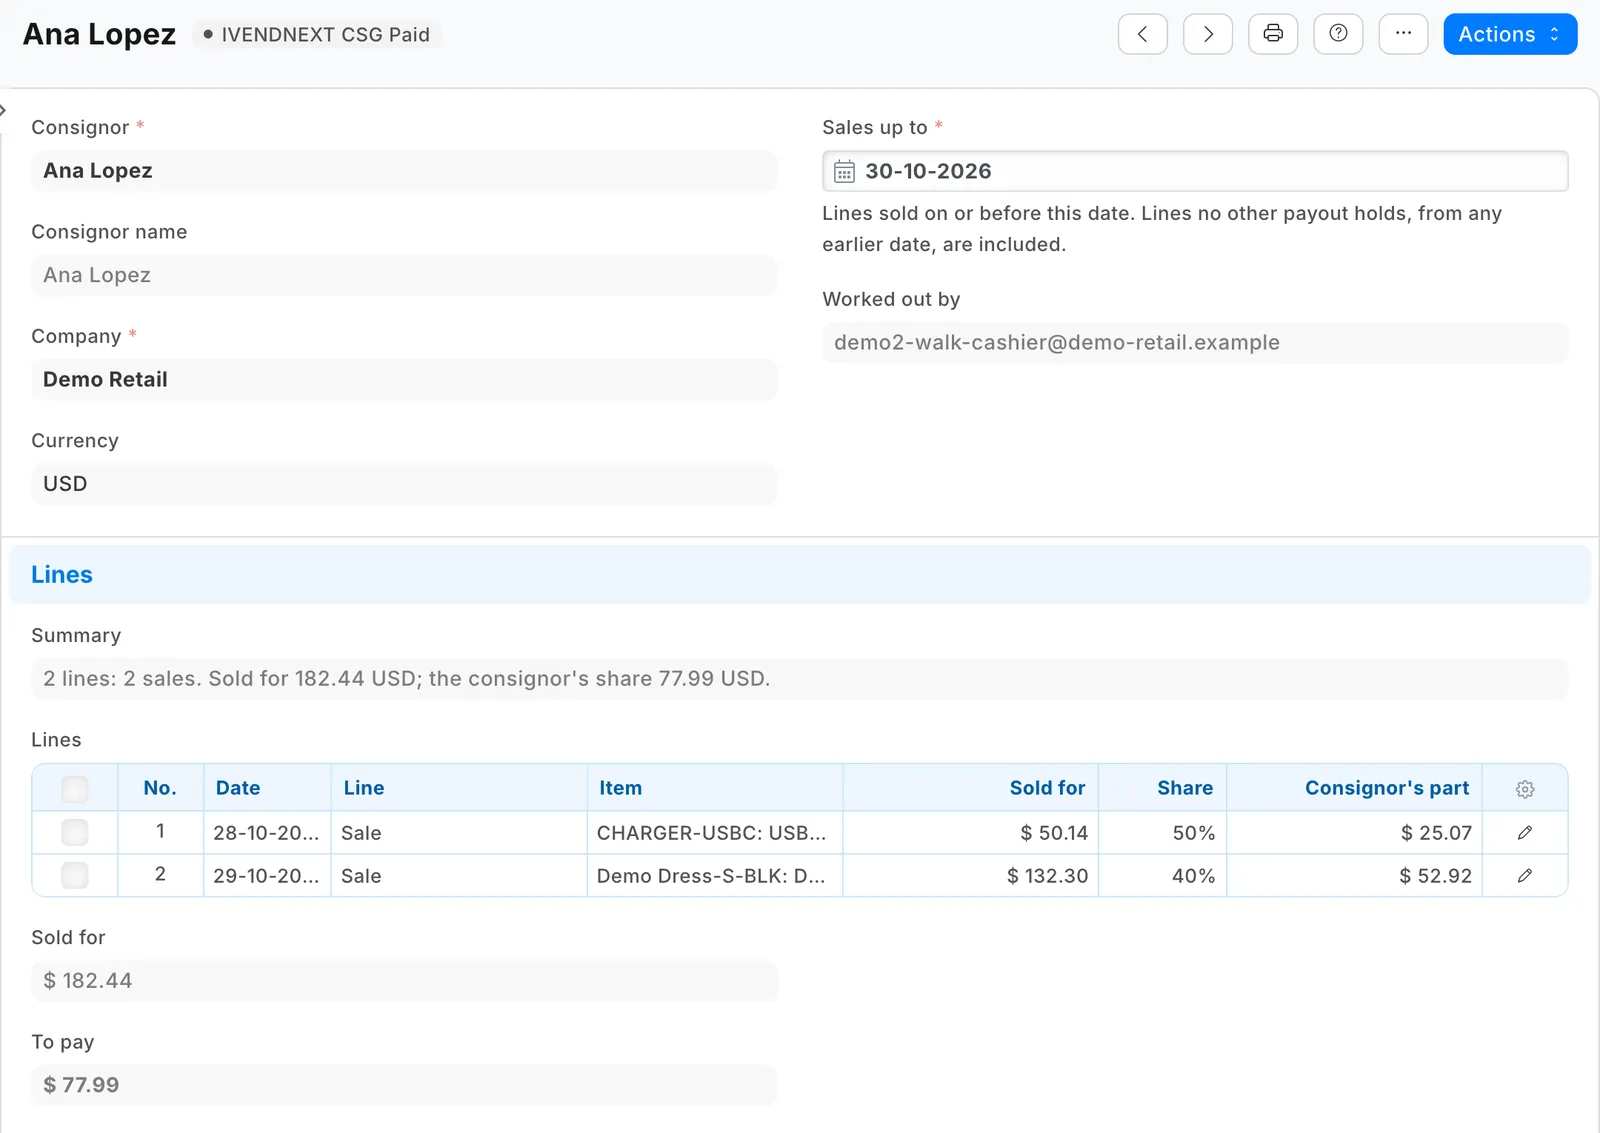
Task: Click the 28-10-20... date cell
Action: (267, 833)
